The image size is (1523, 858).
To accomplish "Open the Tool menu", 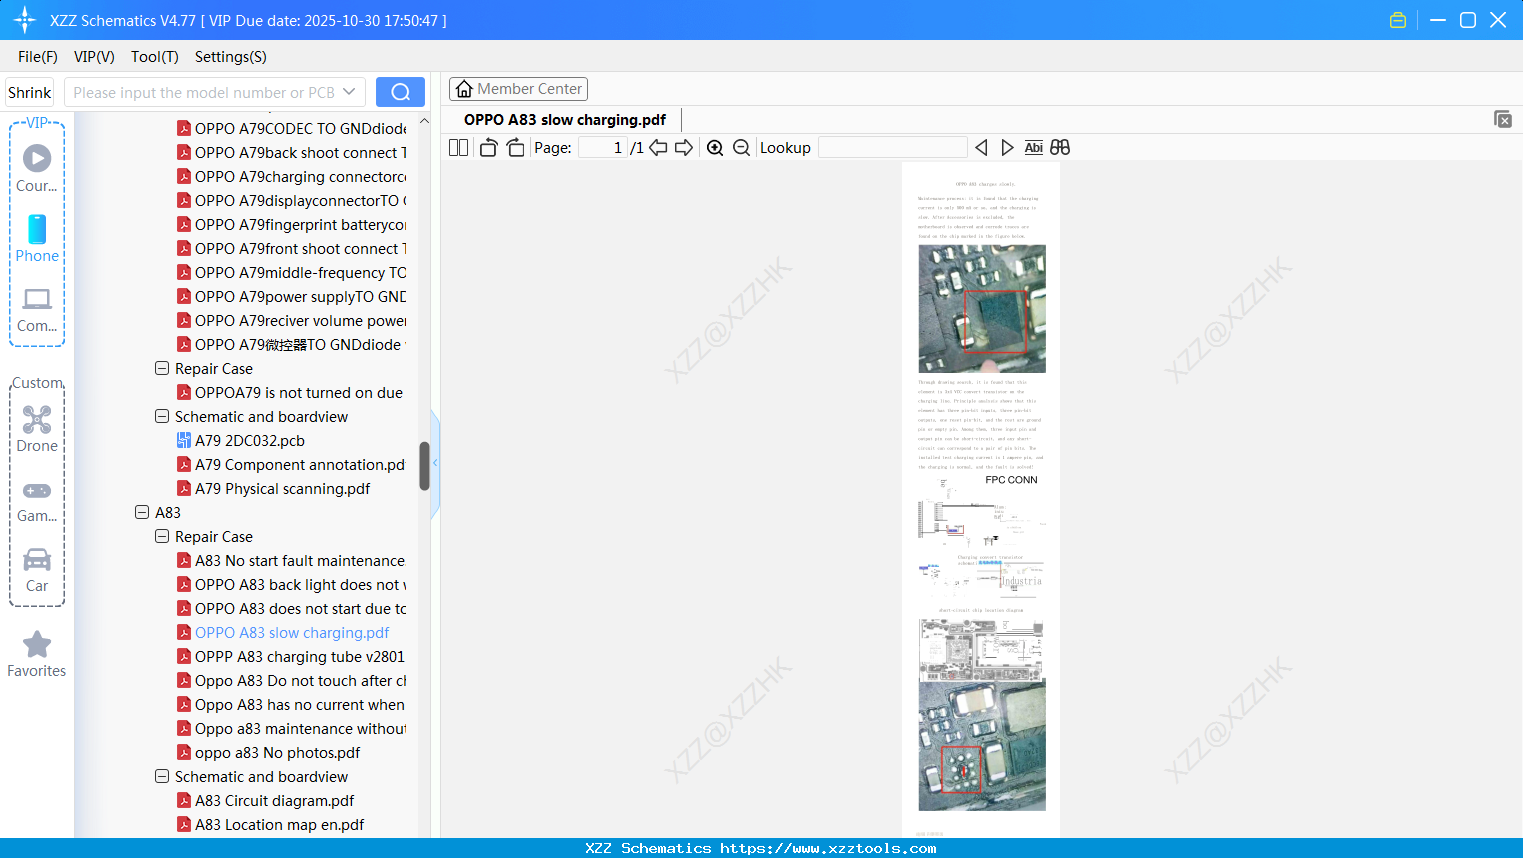I will point(155,57).
